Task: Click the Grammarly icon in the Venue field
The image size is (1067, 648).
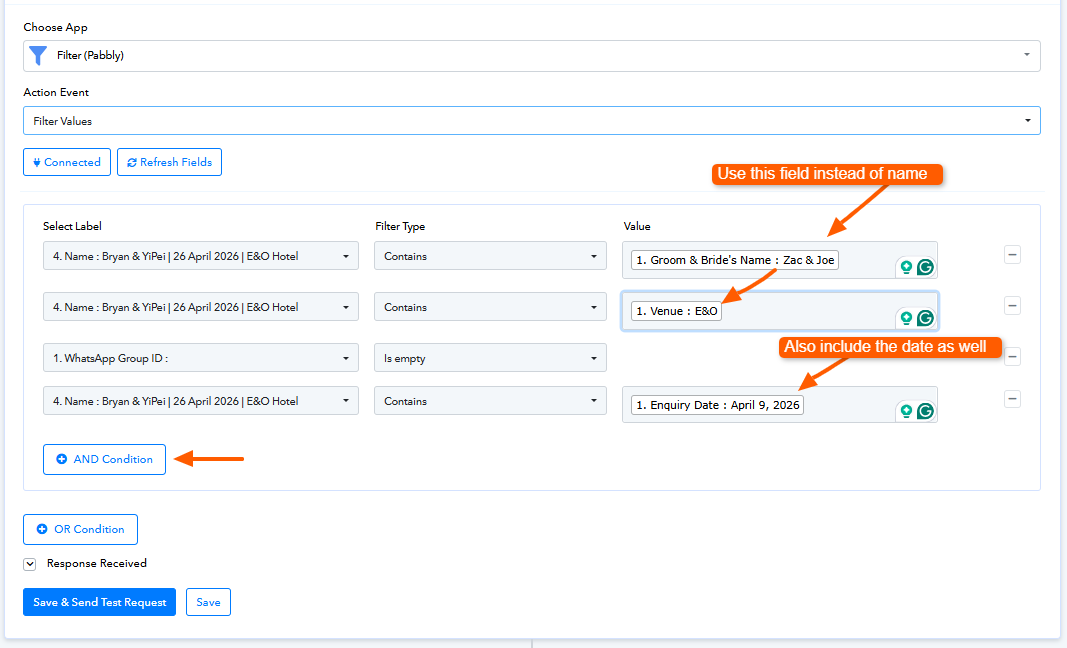Action: click(x=925, y=318)
